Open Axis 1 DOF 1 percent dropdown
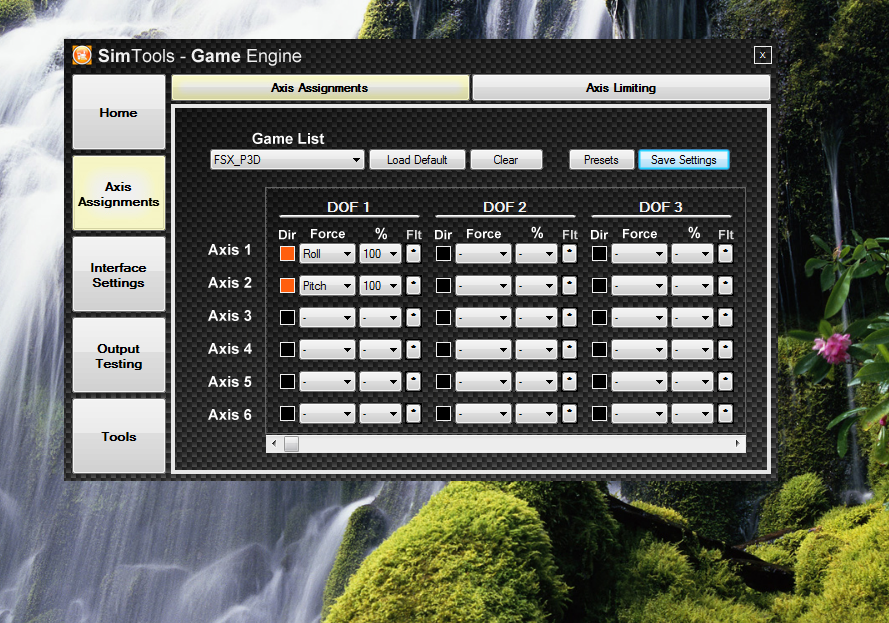889x623 pixels. [x=380, y=253]
